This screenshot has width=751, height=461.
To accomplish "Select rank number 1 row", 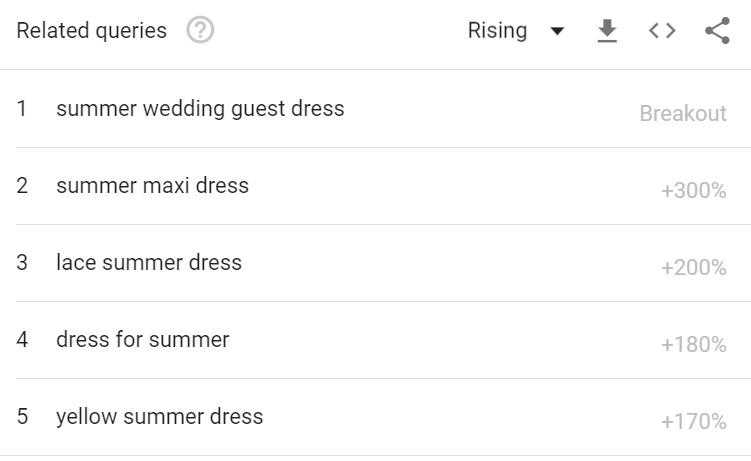I will [376, 109].
